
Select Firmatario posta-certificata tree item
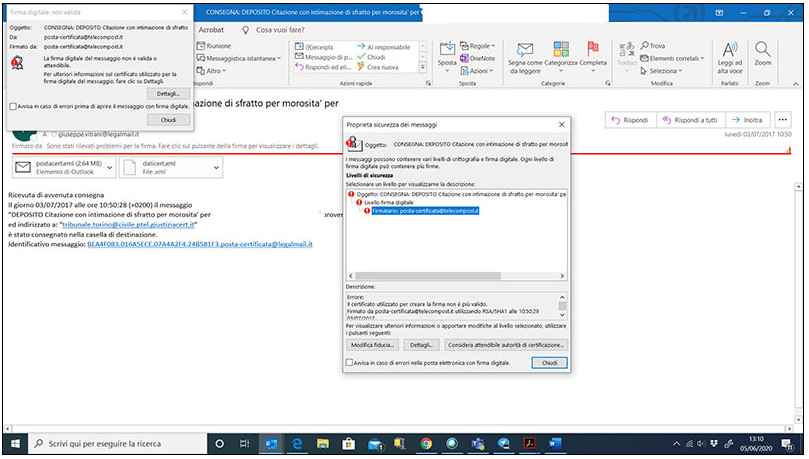[422, 211]
